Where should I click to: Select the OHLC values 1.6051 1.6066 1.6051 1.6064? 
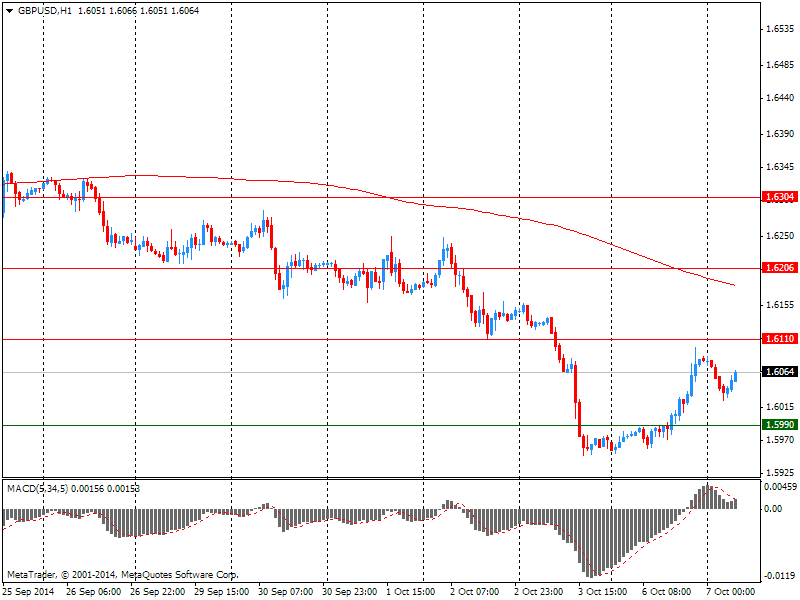pos(139,11)
